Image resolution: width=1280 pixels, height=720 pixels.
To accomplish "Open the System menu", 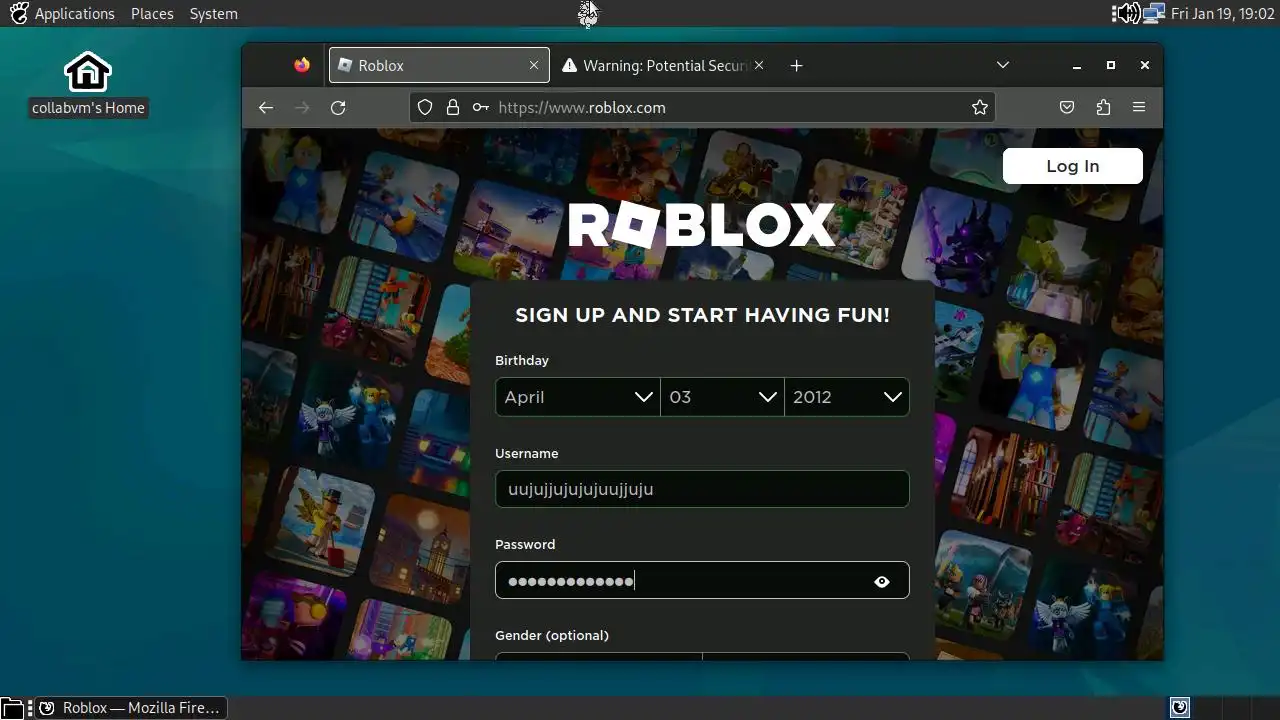I will (214, 14).
